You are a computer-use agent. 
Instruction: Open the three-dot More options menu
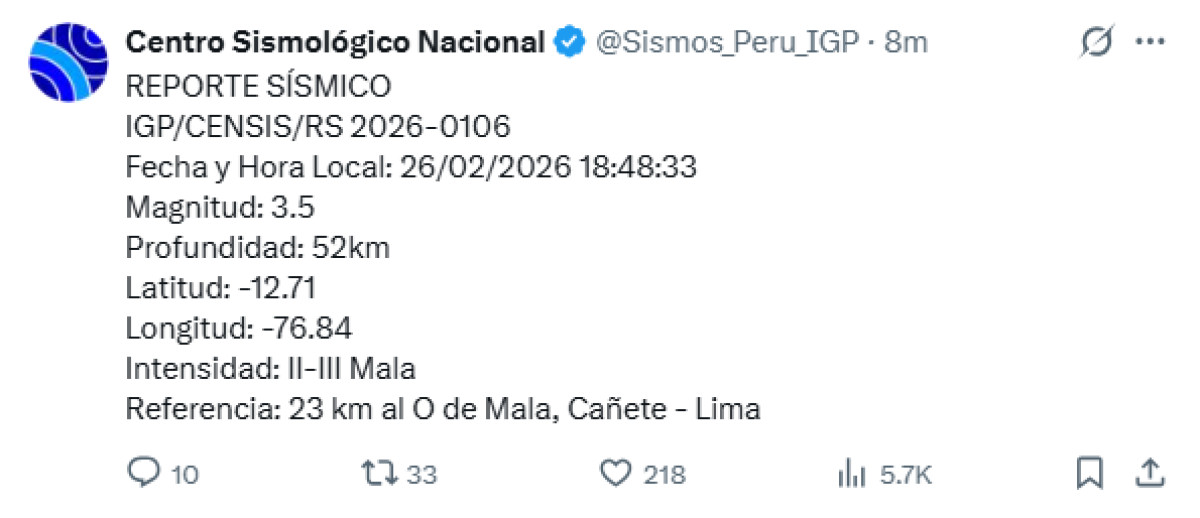1150,42
